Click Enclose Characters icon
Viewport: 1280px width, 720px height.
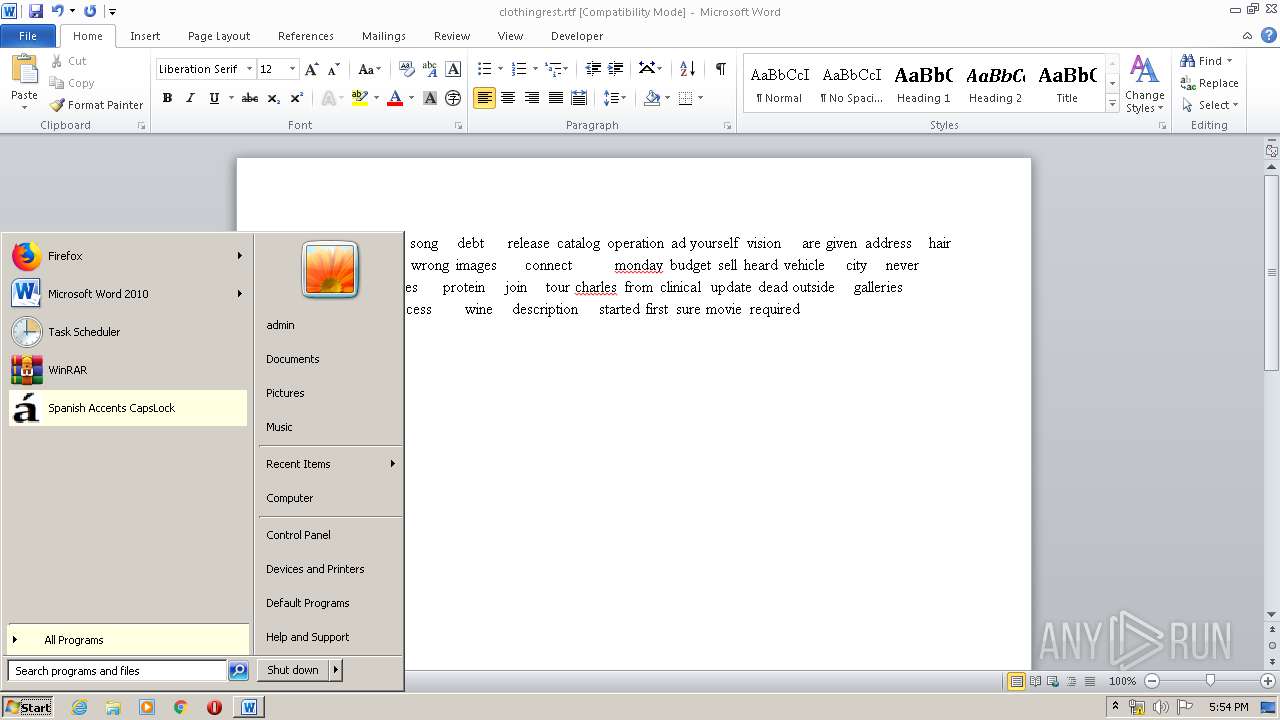tap(453, 98)
